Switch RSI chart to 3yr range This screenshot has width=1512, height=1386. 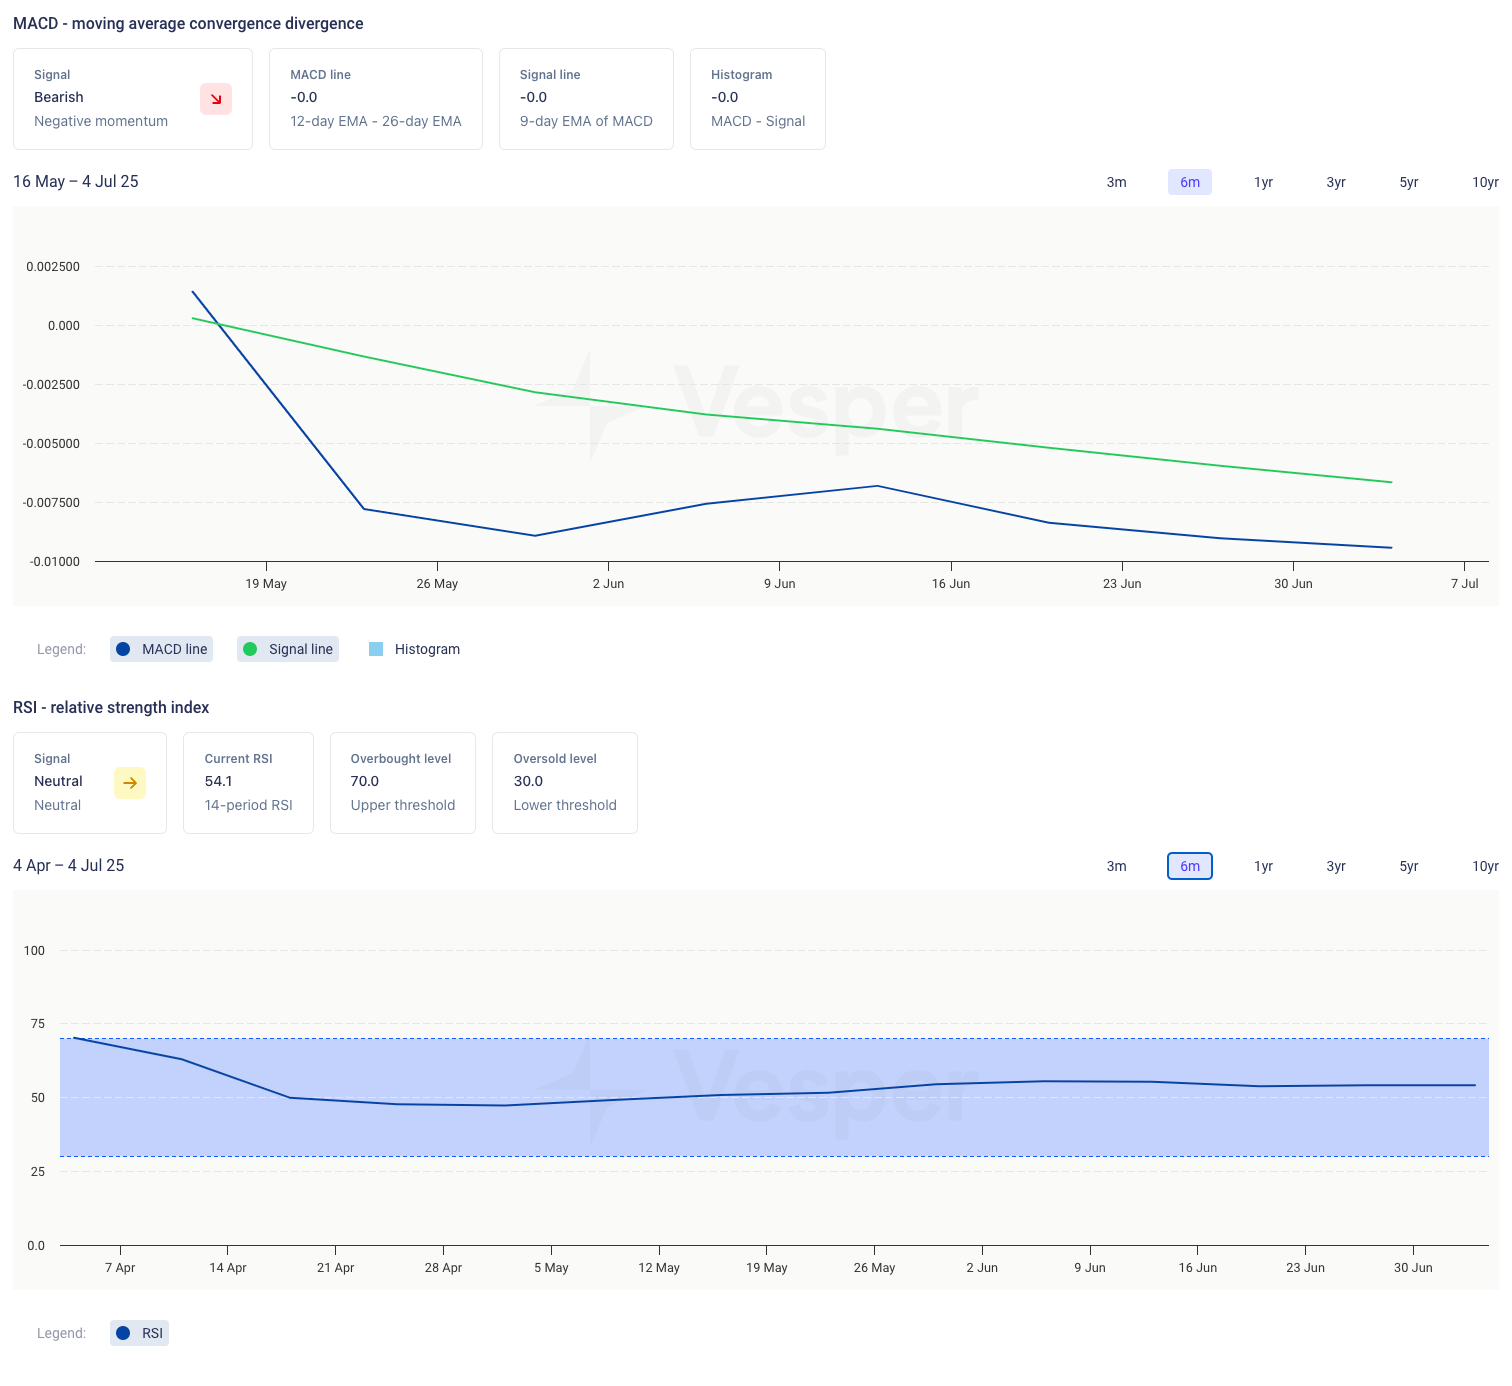click(1336, 866)
